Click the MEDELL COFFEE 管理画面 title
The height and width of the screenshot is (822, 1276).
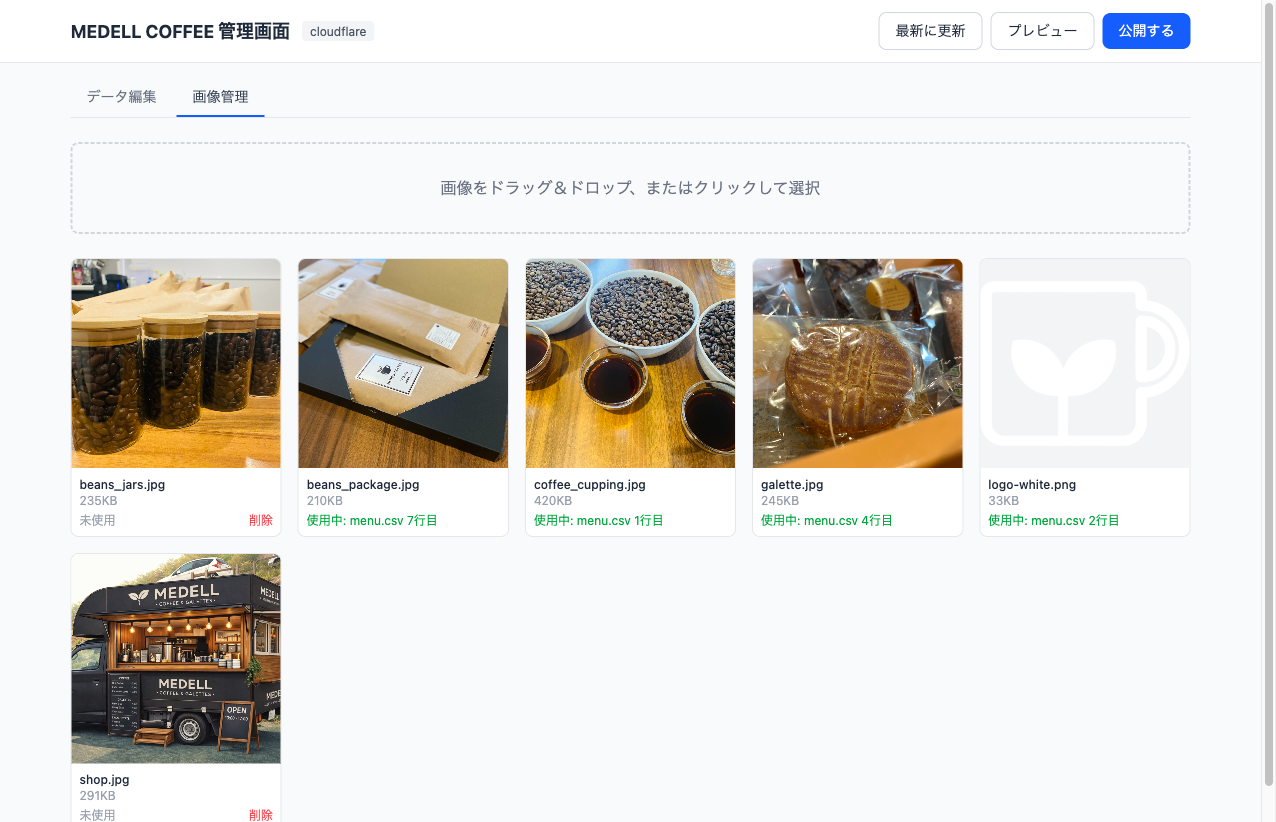[180, 31]
